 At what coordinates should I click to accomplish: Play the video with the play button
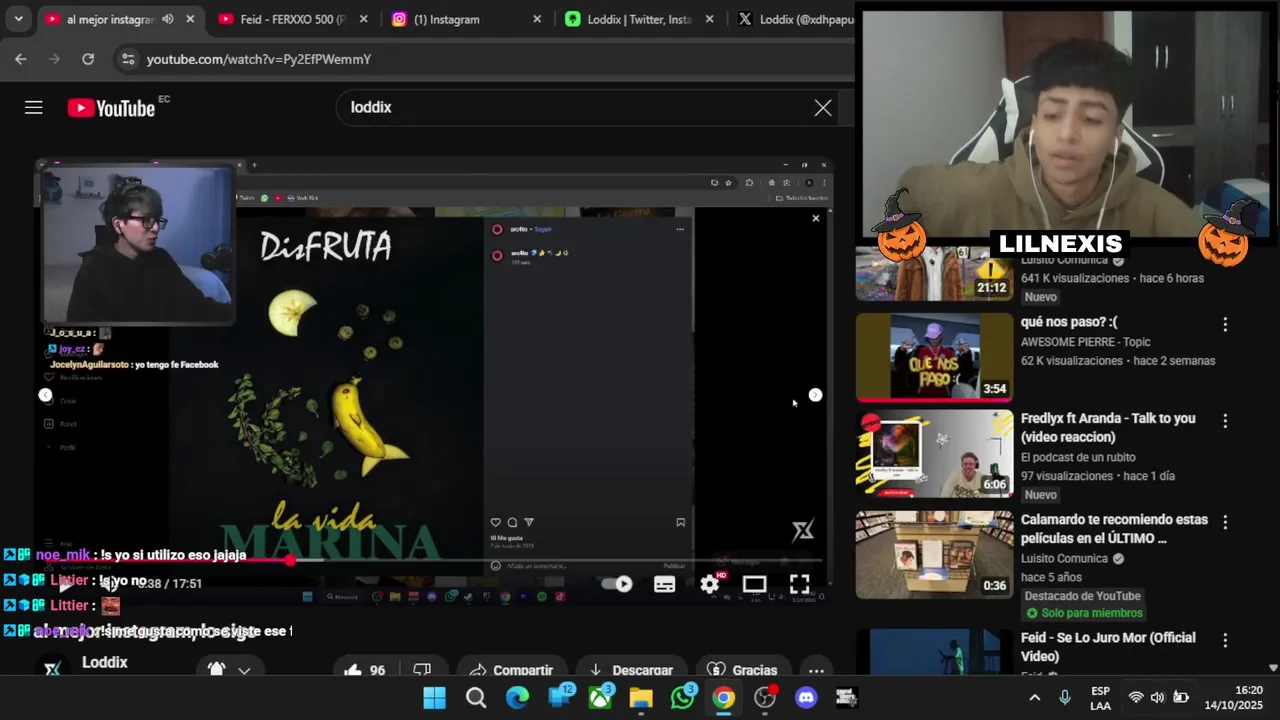click(x=65, y=584)
